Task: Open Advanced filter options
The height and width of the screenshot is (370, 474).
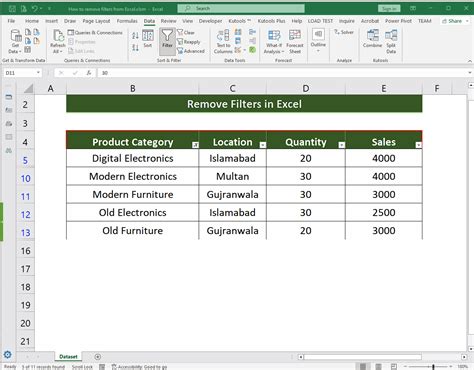Action: (191, 51)
